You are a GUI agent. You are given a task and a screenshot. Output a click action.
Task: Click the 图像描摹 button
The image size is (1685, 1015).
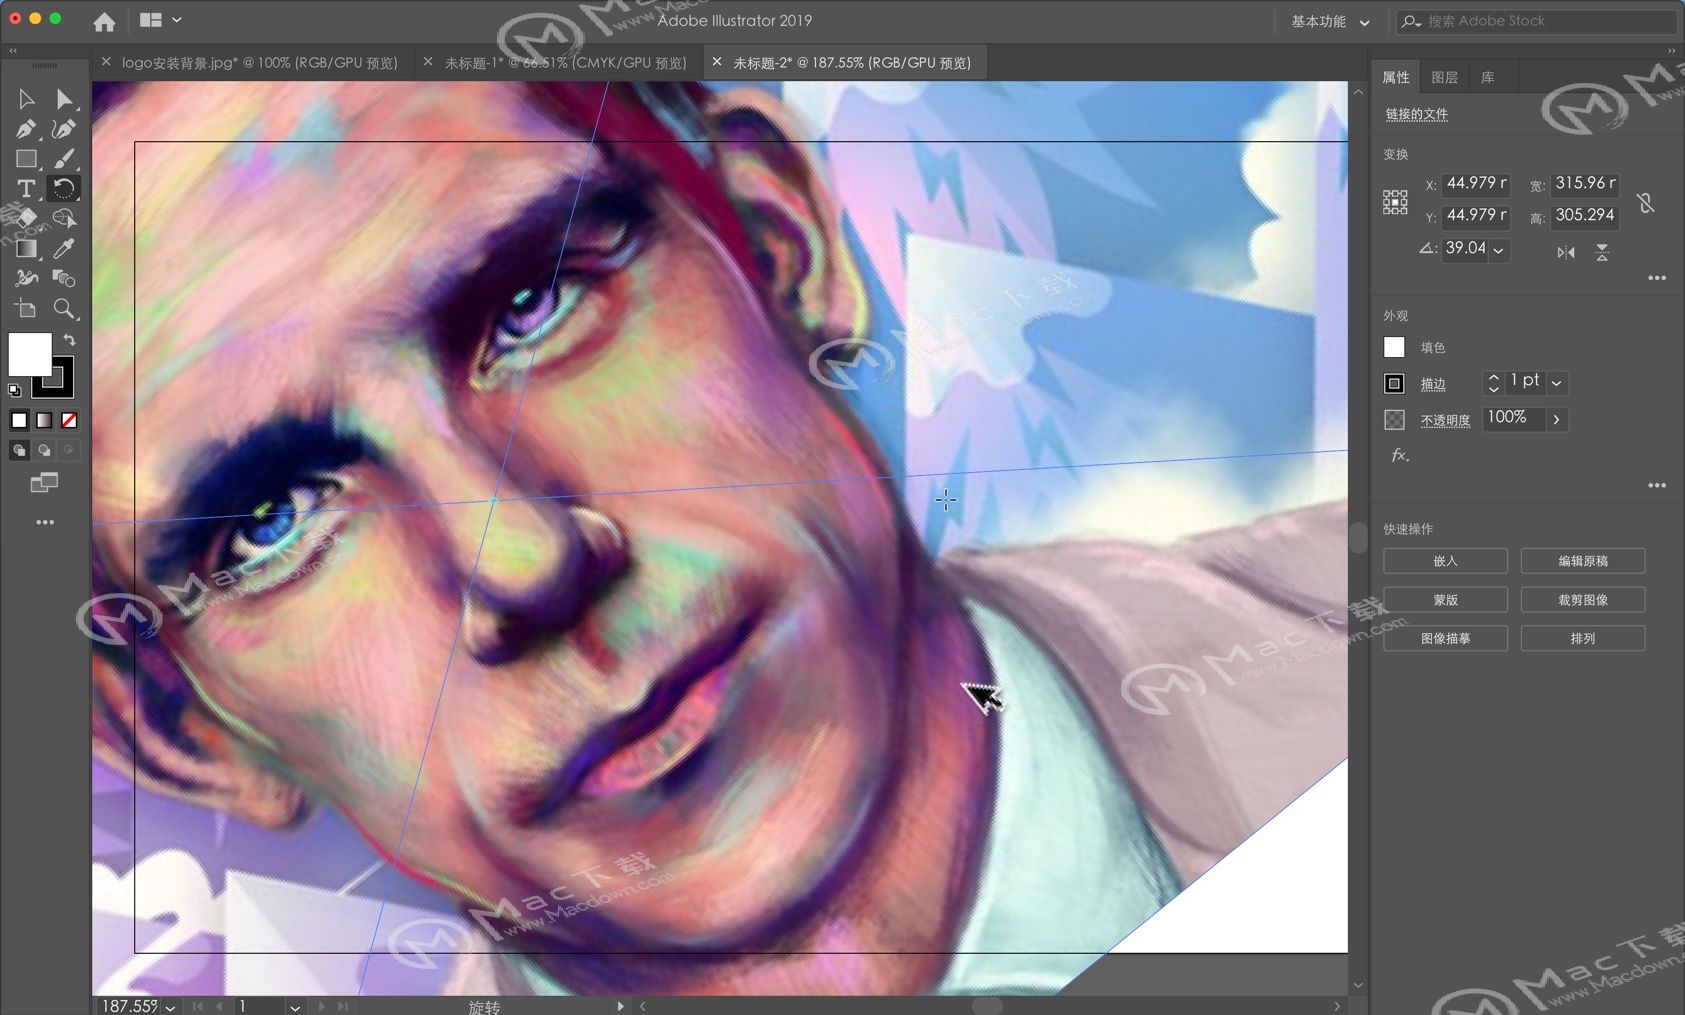coord(1445,638)
